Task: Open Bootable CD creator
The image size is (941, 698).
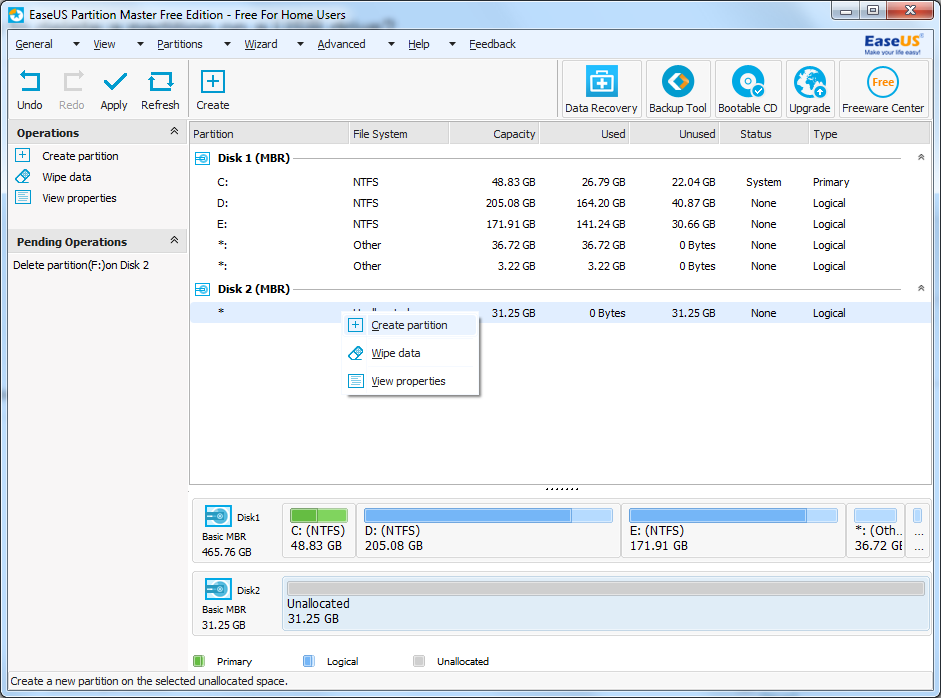Action: point(748,89)
